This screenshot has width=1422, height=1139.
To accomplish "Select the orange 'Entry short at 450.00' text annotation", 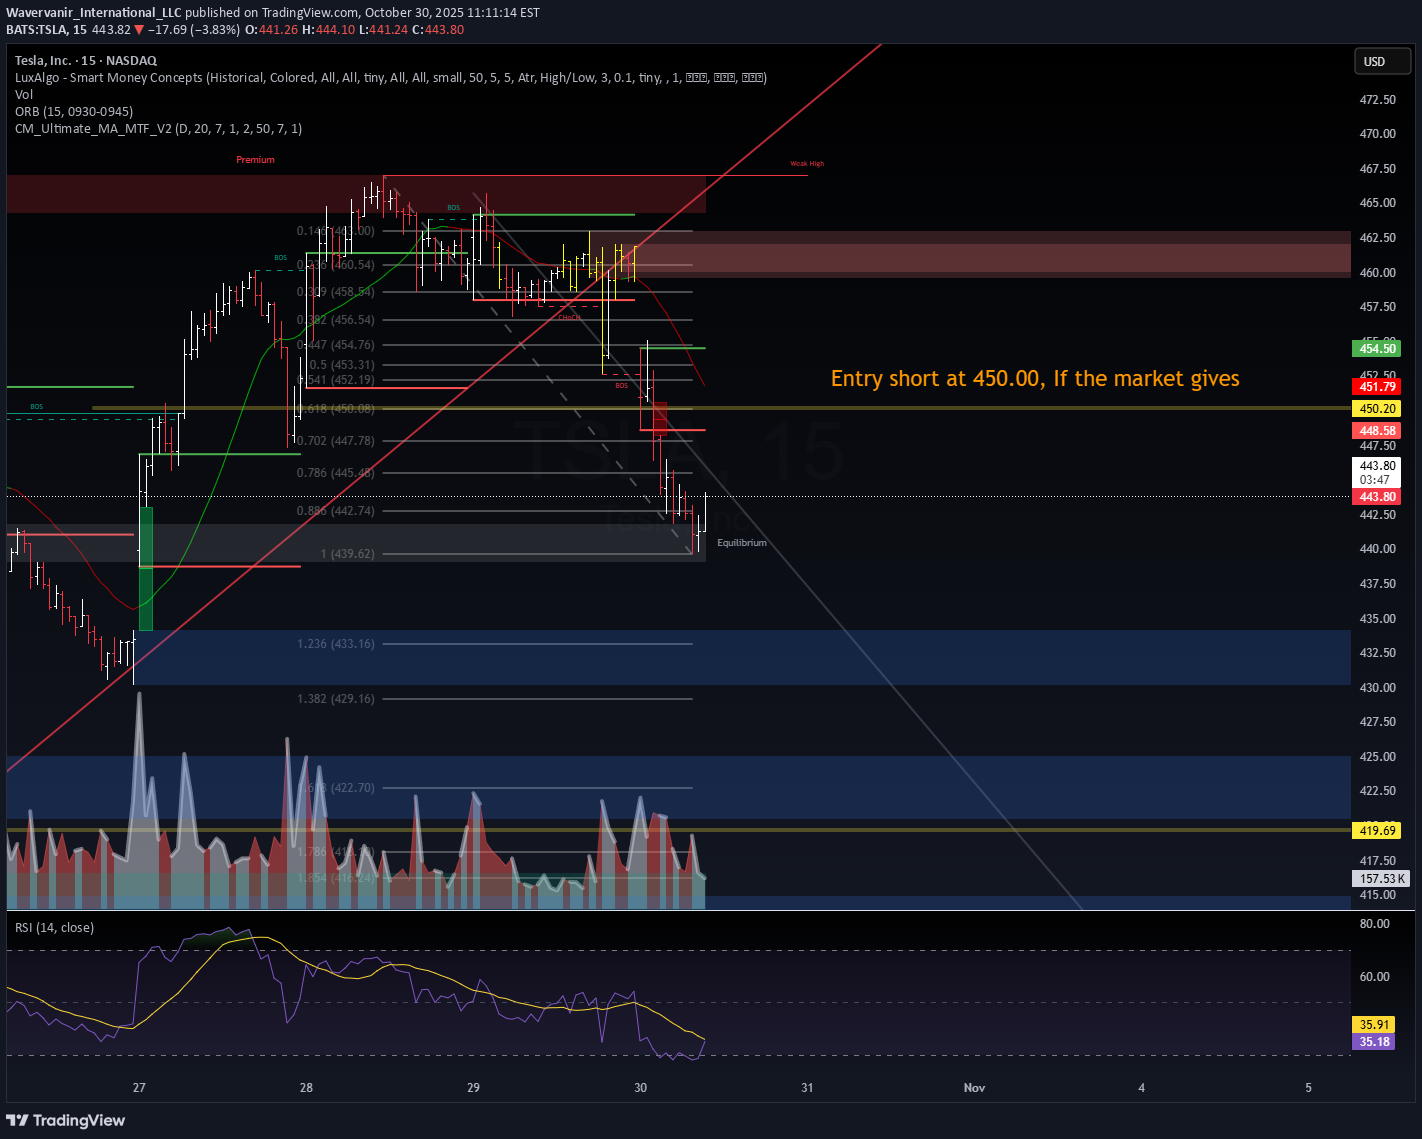I will [1035, 379].
